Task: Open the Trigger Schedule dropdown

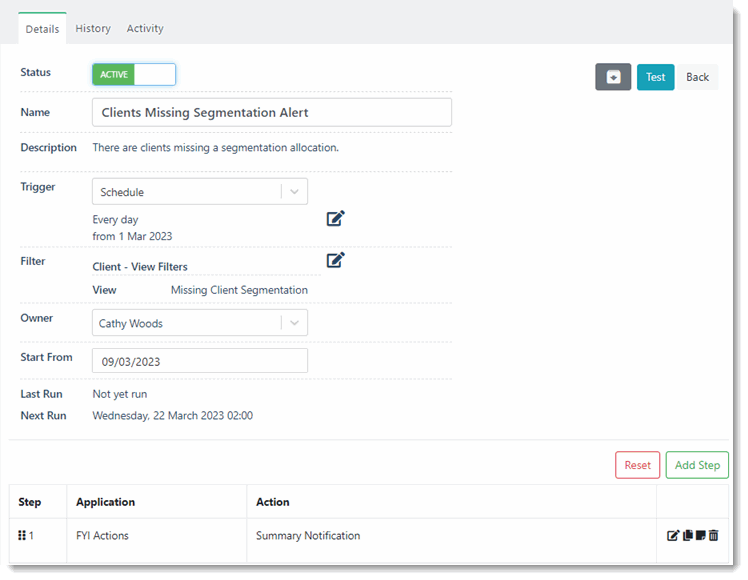Action: (200, 192)
